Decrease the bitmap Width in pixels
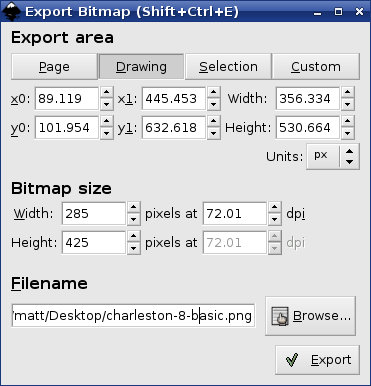The width and height of the screenshot is (371, 386). click(x=134, y=219)
